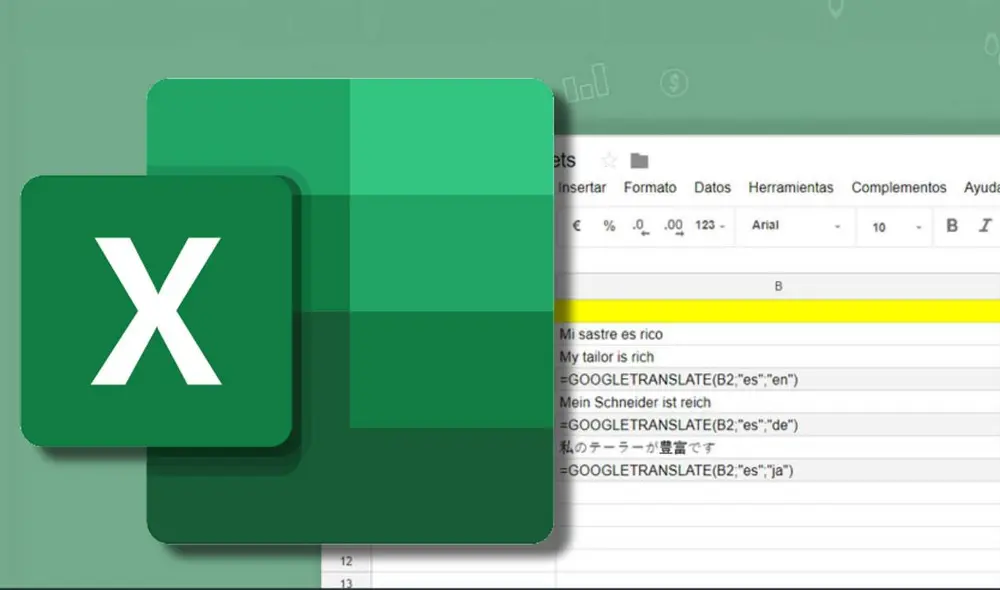Open the Datos menu
The width and height of the screenshot is (1000, 590).
pyautogui.click(x=712, y=187)
